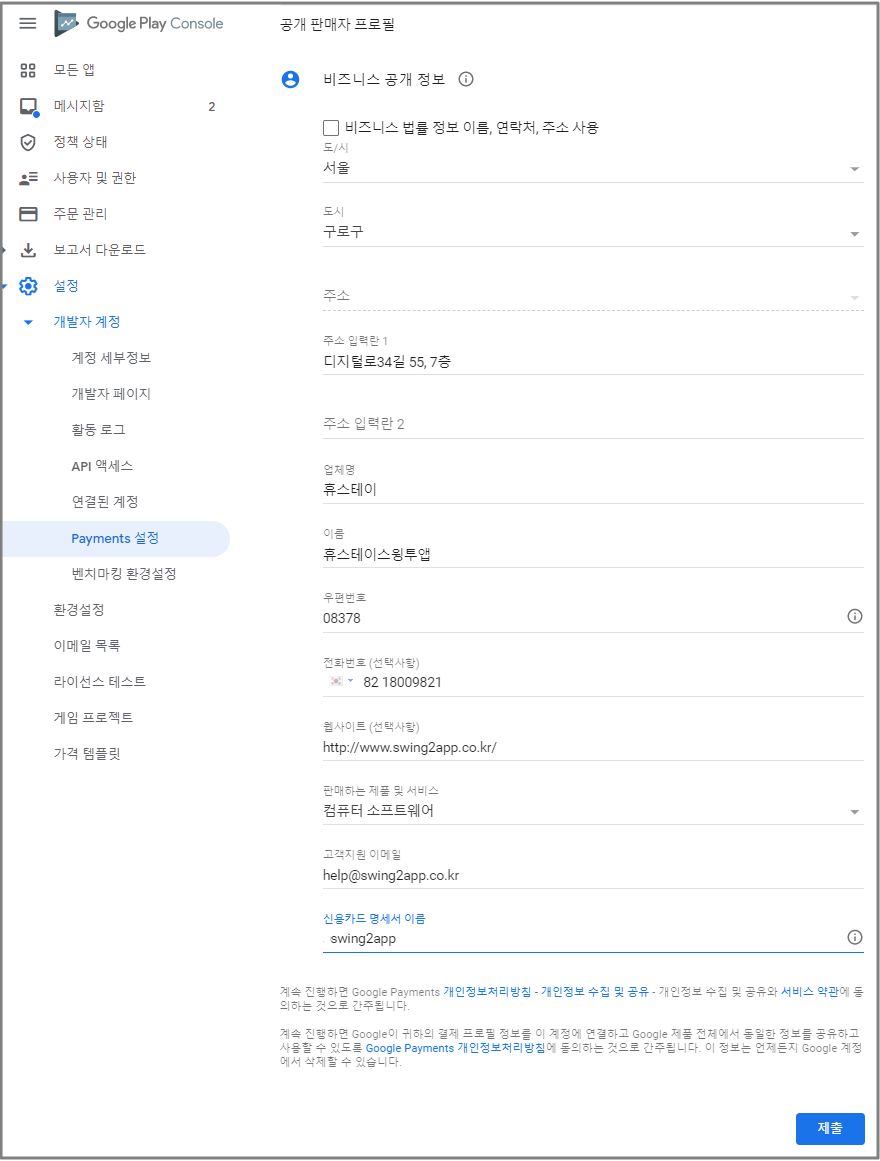Click info icon next to 비즈니스 공개 정보
The image size is (880, 1161).
(x=465, y=80)
